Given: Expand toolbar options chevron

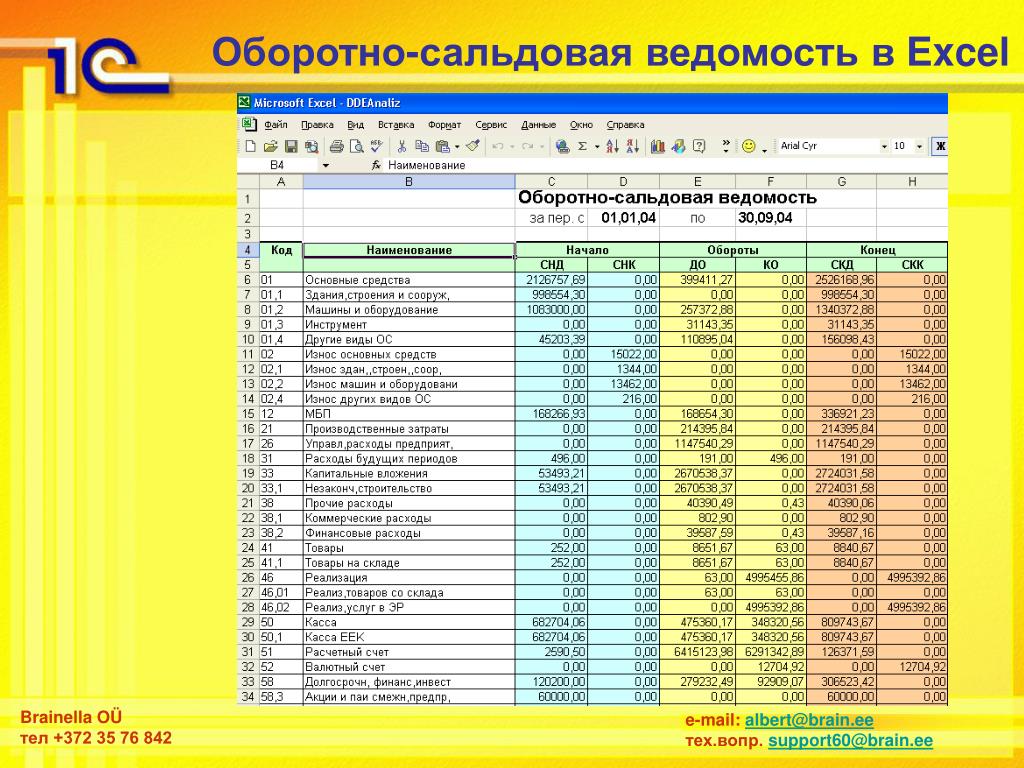Looking at the screenshot, I should click(726, 146).
